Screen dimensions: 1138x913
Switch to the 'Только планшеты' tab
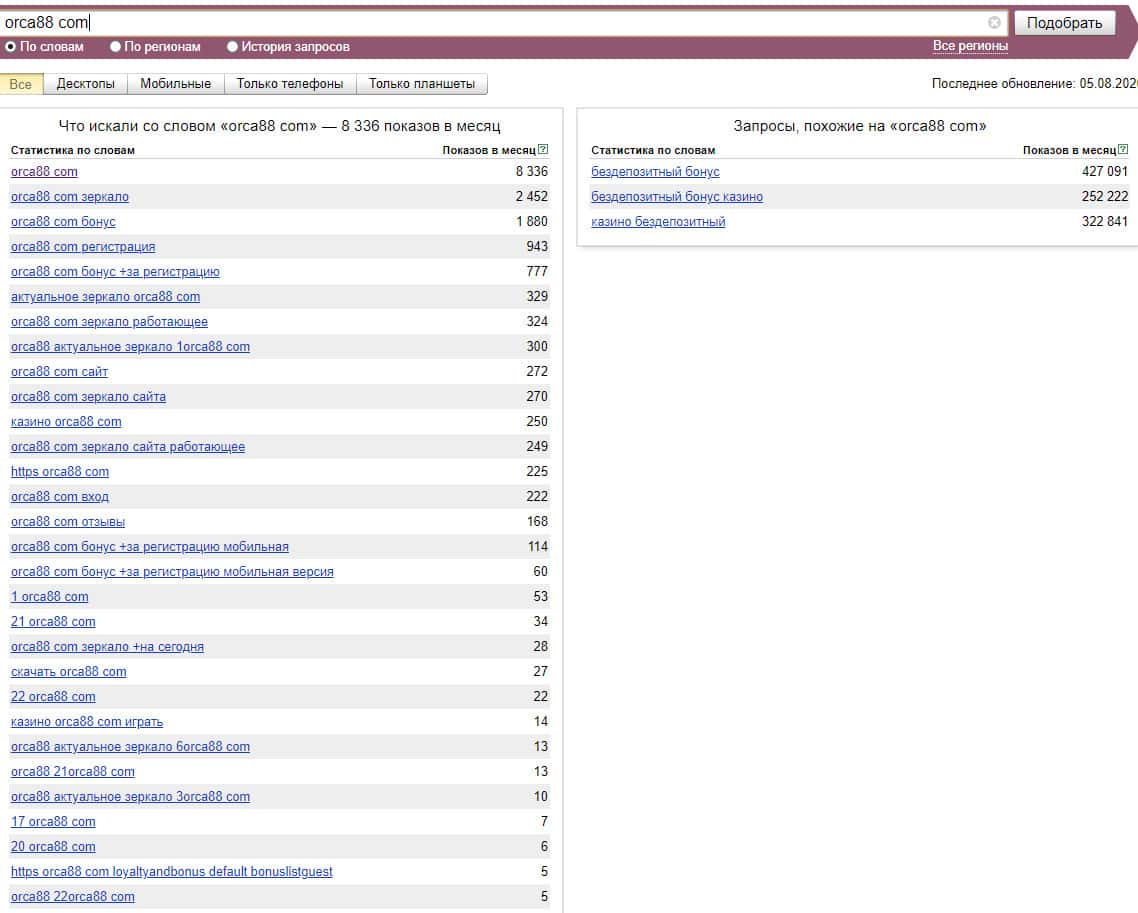pos(421,84)
